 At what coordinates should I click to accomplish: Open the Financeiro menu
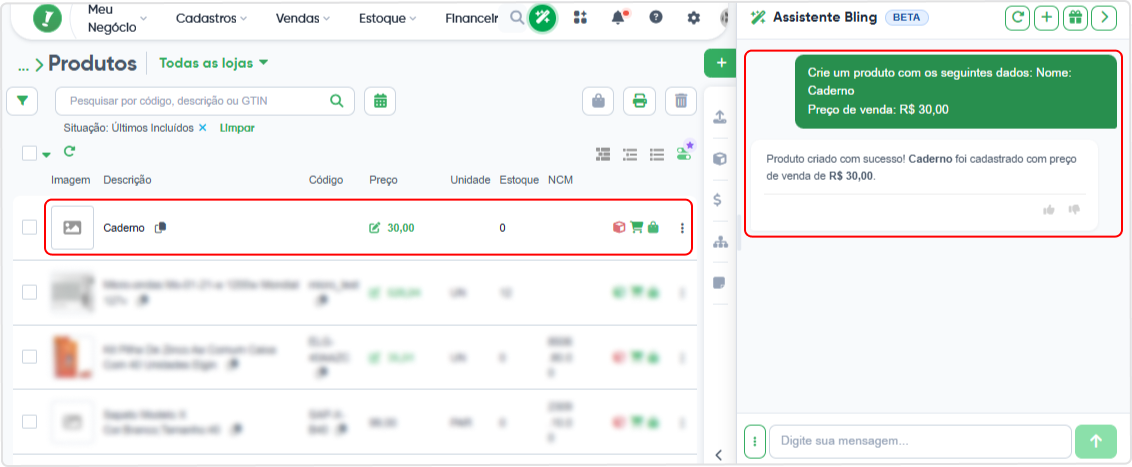point(472,18)
